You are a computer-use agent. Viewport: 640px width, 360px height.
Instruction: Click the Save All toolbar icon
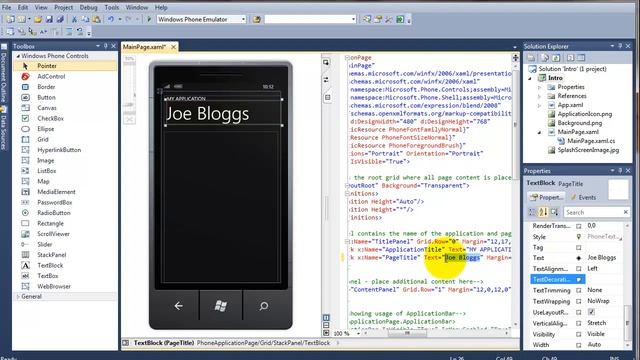coord(60,19)
